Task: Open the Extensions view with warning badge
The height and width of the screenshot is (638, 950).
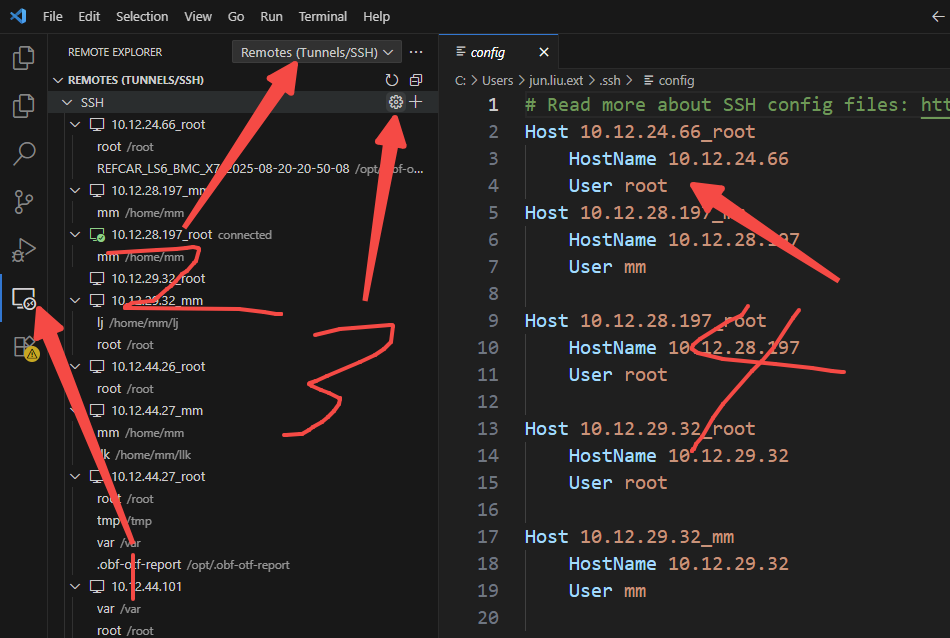Action: [22, 345]
